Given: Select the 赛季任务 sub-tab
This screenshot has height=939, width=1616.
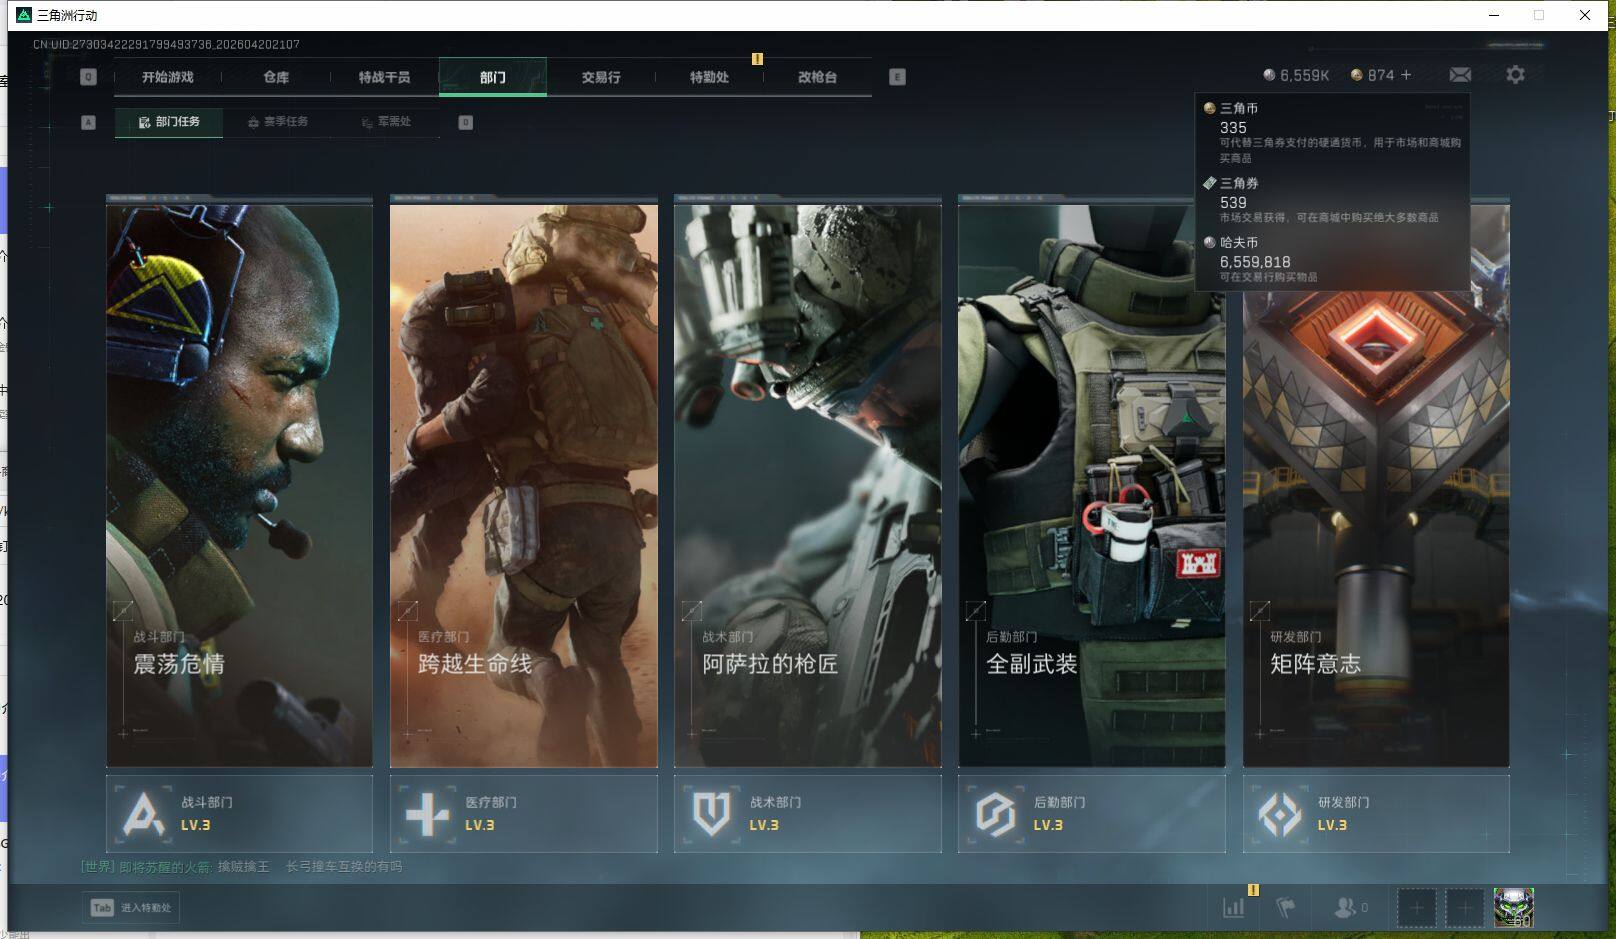Looking at the screenshot, I should (279, 122).
